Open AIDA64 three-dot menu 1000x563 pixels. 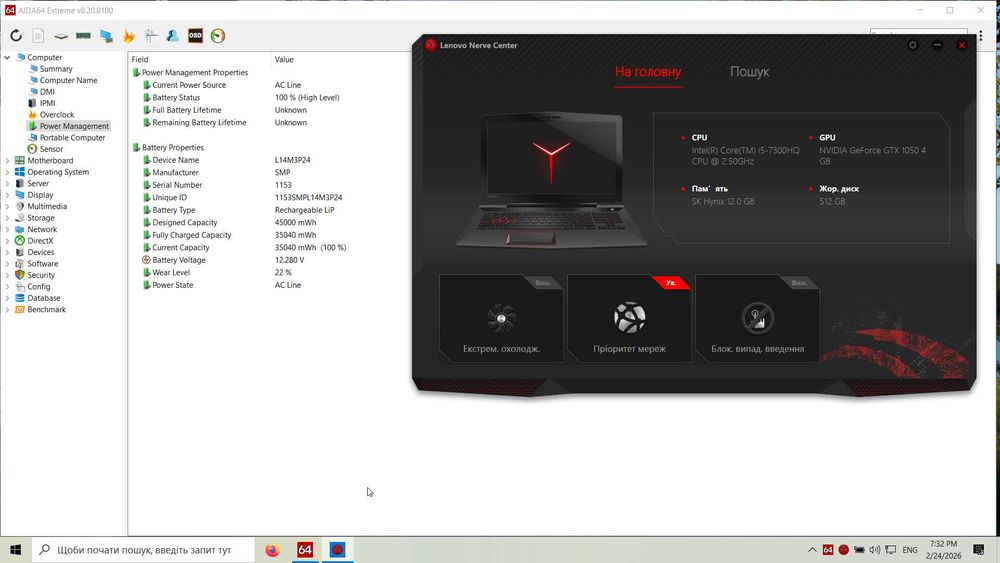point(981,36)
